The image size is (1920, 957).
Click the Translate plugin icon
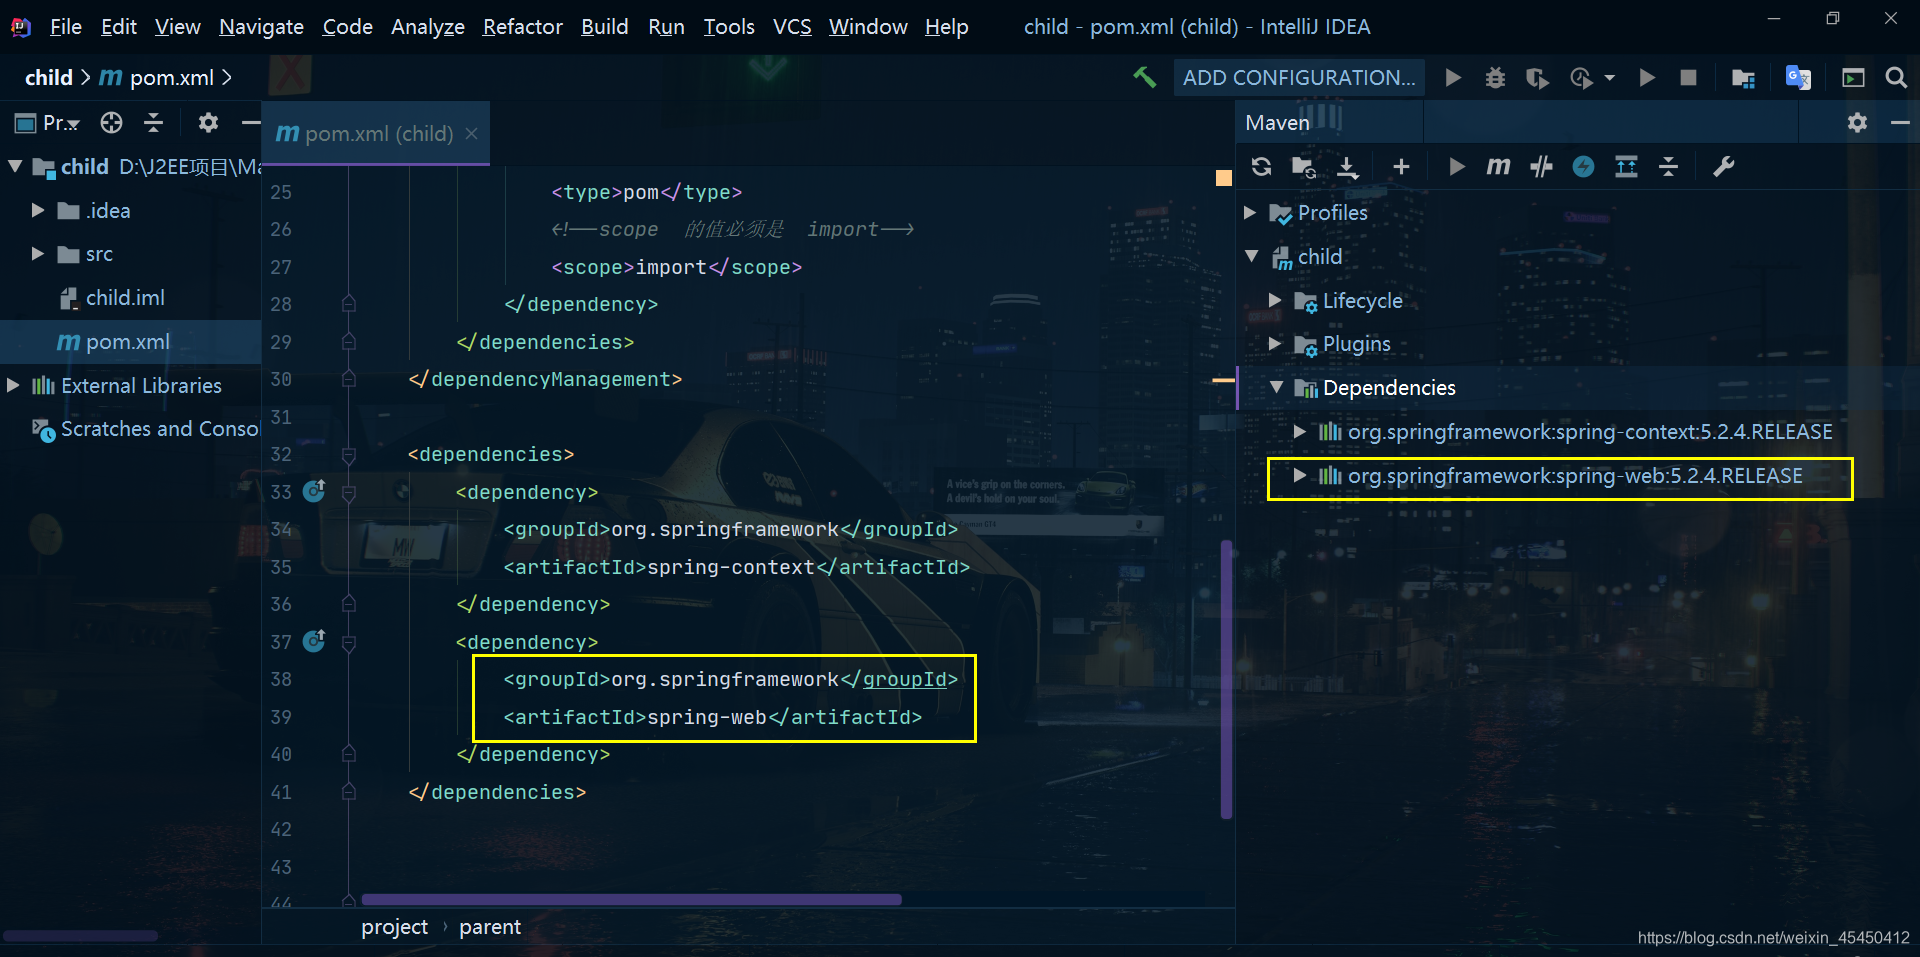click(1797, 77)
